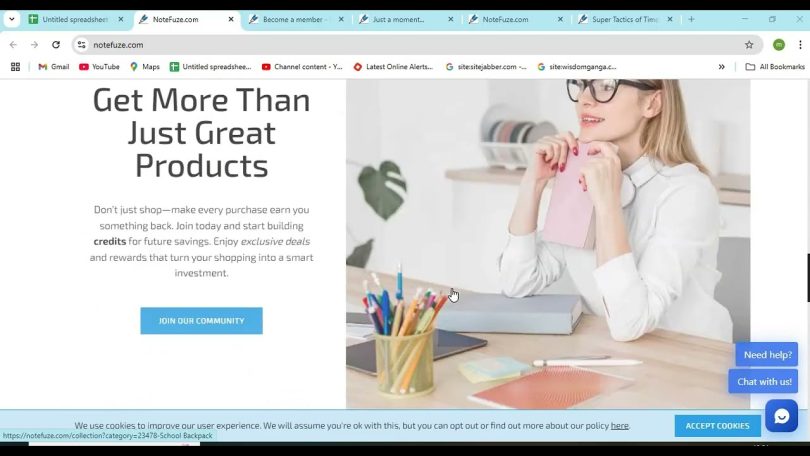Image resolution: width=810 pixels, height=456 pixels.
Task: Bookmark this page with the star icon
Action: coord(749,45)
